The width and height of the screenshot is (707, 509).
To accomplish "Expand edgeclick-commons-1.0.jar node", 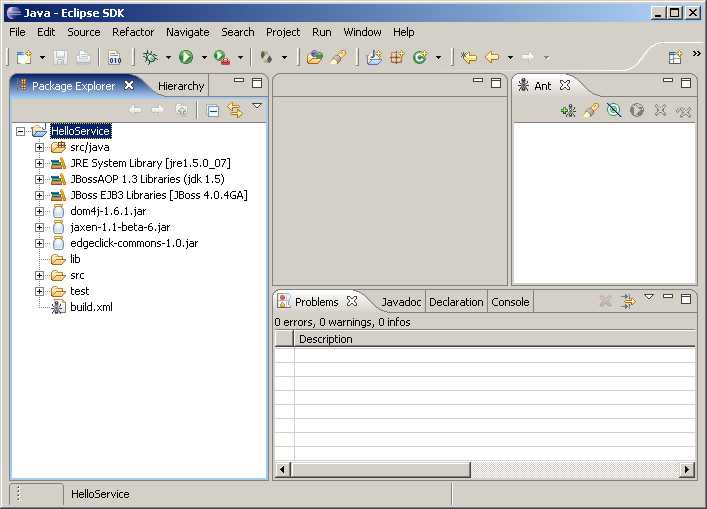I will [x=39, y=243].
